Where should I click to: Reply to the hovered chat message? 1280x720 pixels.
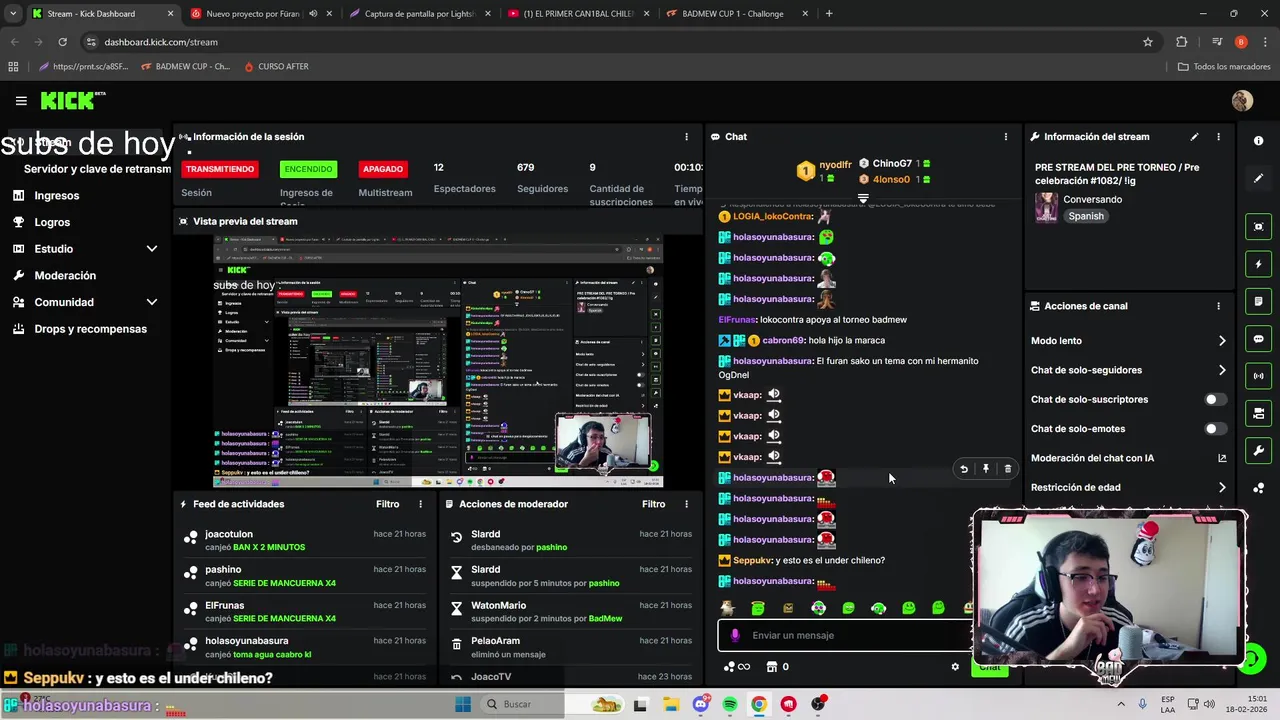pos(964,469)
